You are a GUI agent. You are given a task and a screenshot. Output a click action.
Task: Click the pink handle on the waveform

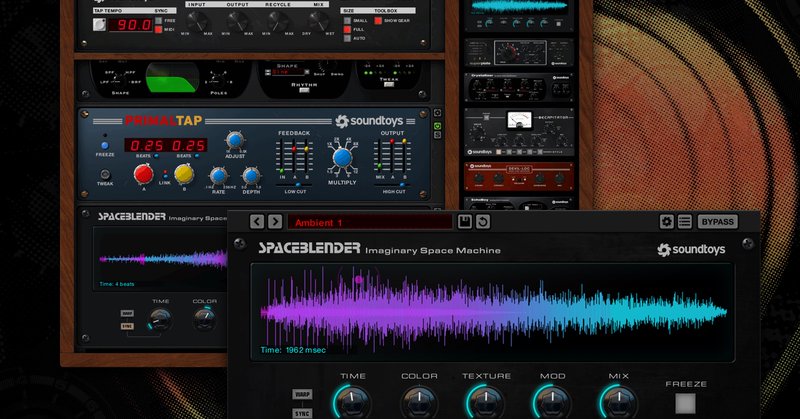(x=359, y=279)
